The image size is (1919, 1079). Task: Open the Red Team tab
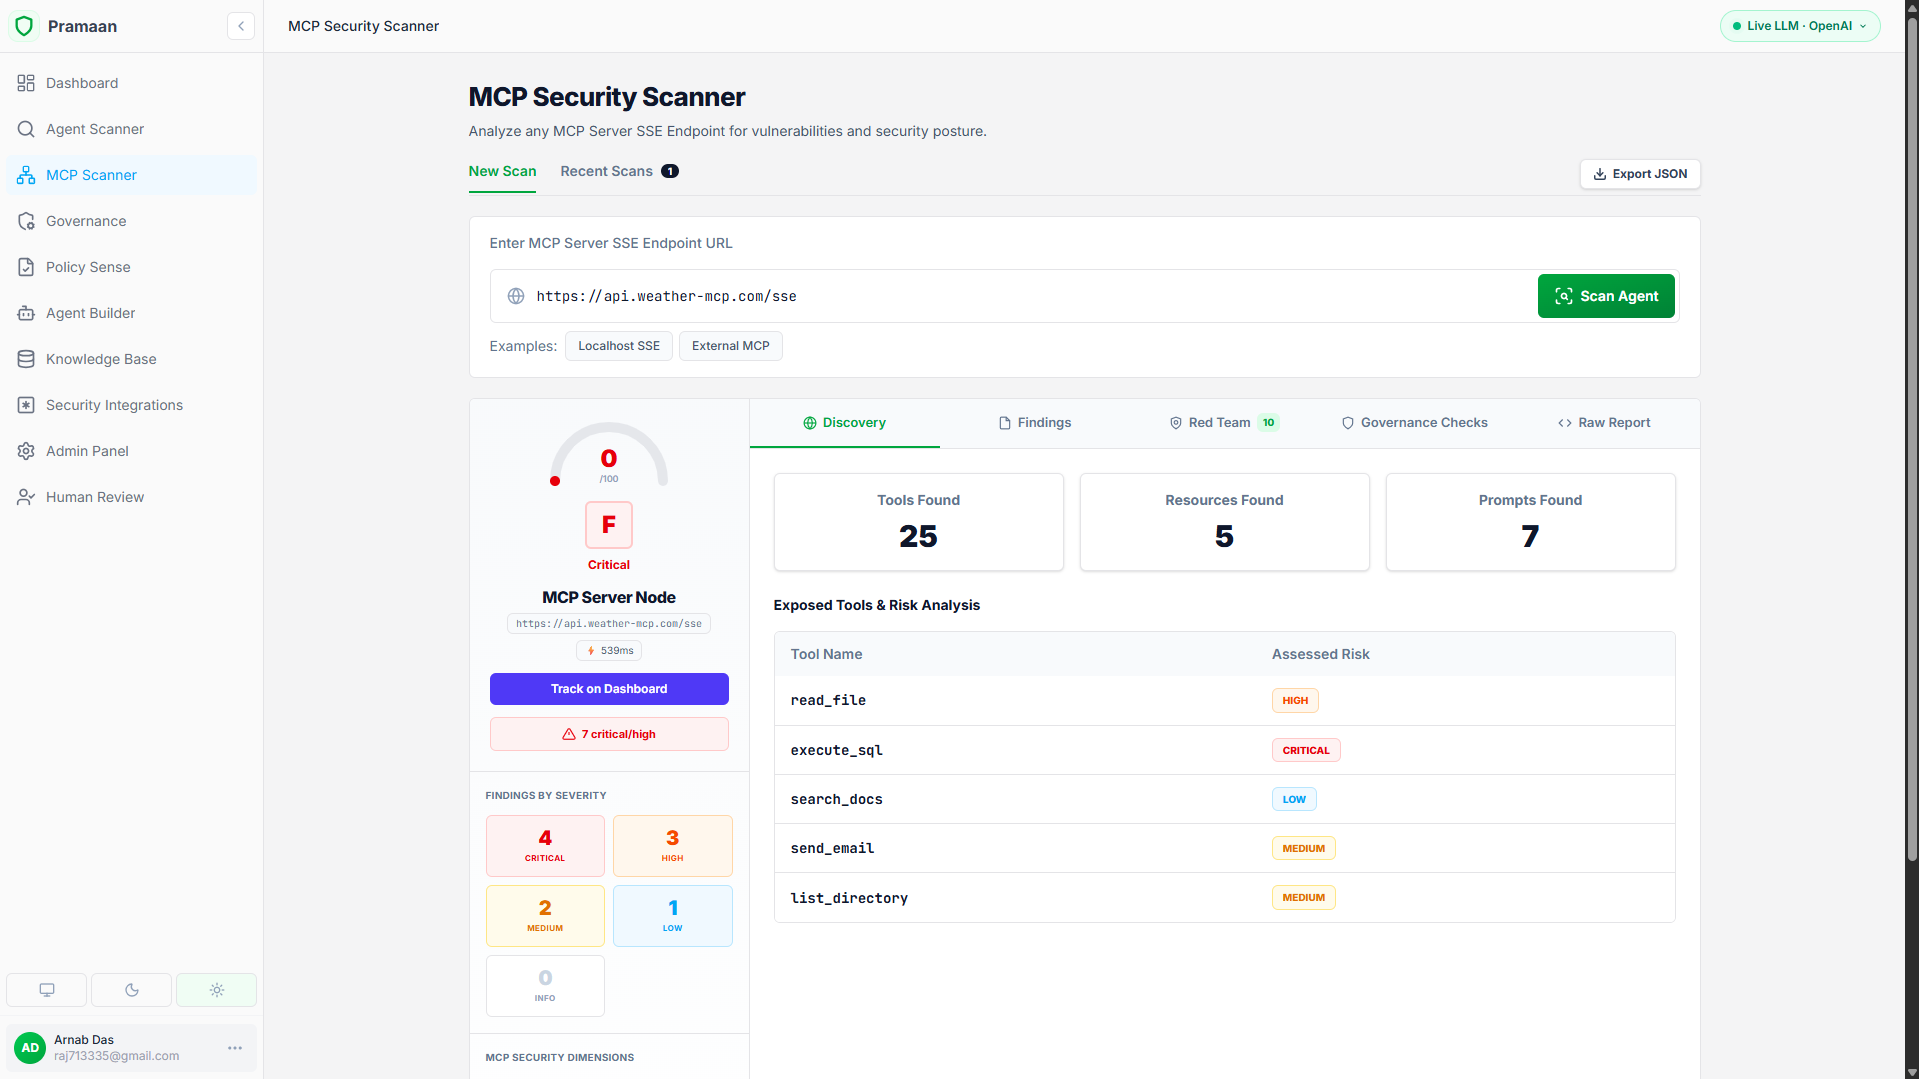1224,423
